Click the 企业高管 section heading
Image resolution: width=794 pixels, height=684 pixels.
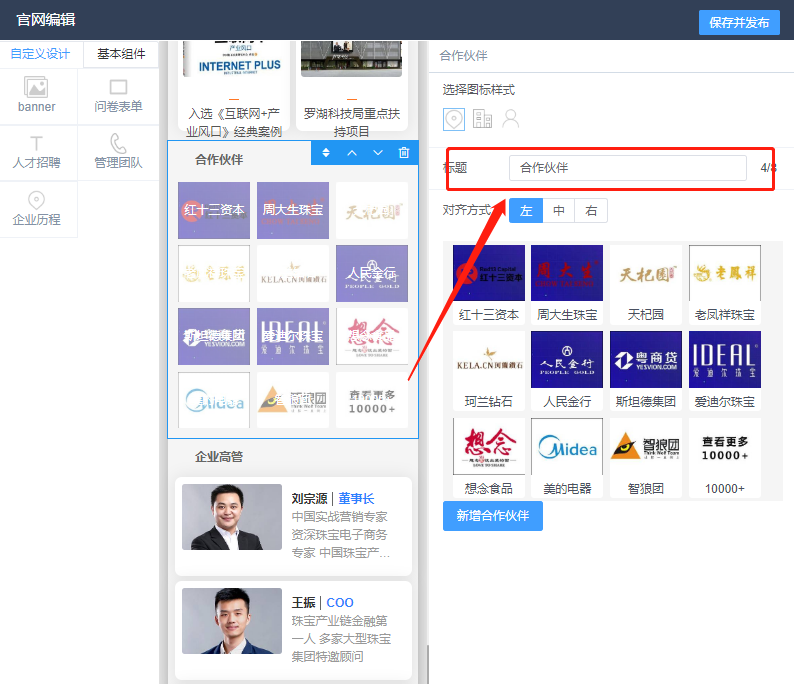click(219, 457)
